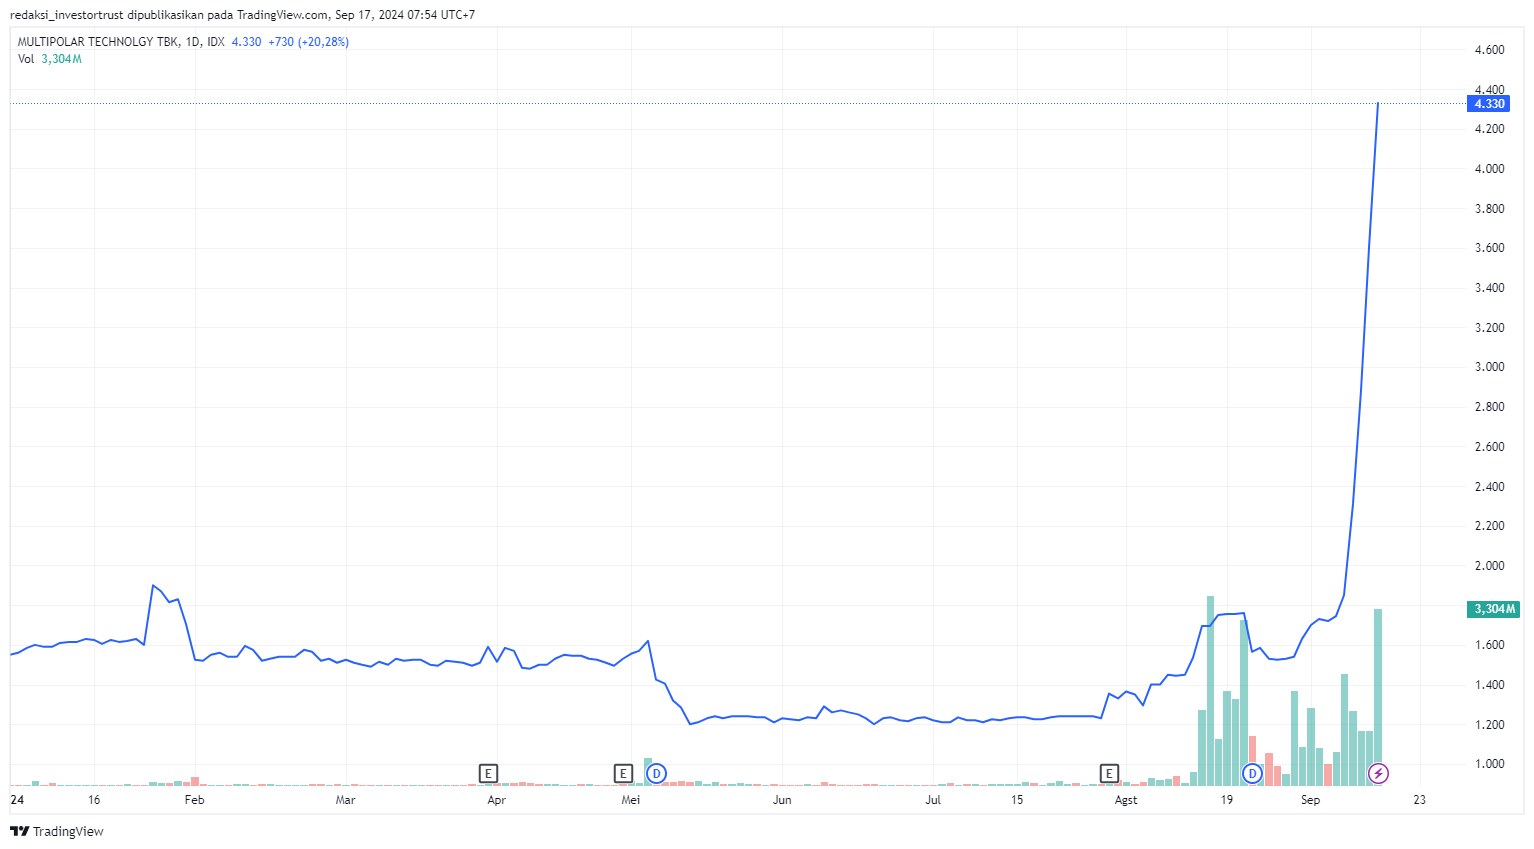Click the 2.400 price axis label
Screen dimensions: 1534x849
pyautogui.click(x=1489, y=487)
